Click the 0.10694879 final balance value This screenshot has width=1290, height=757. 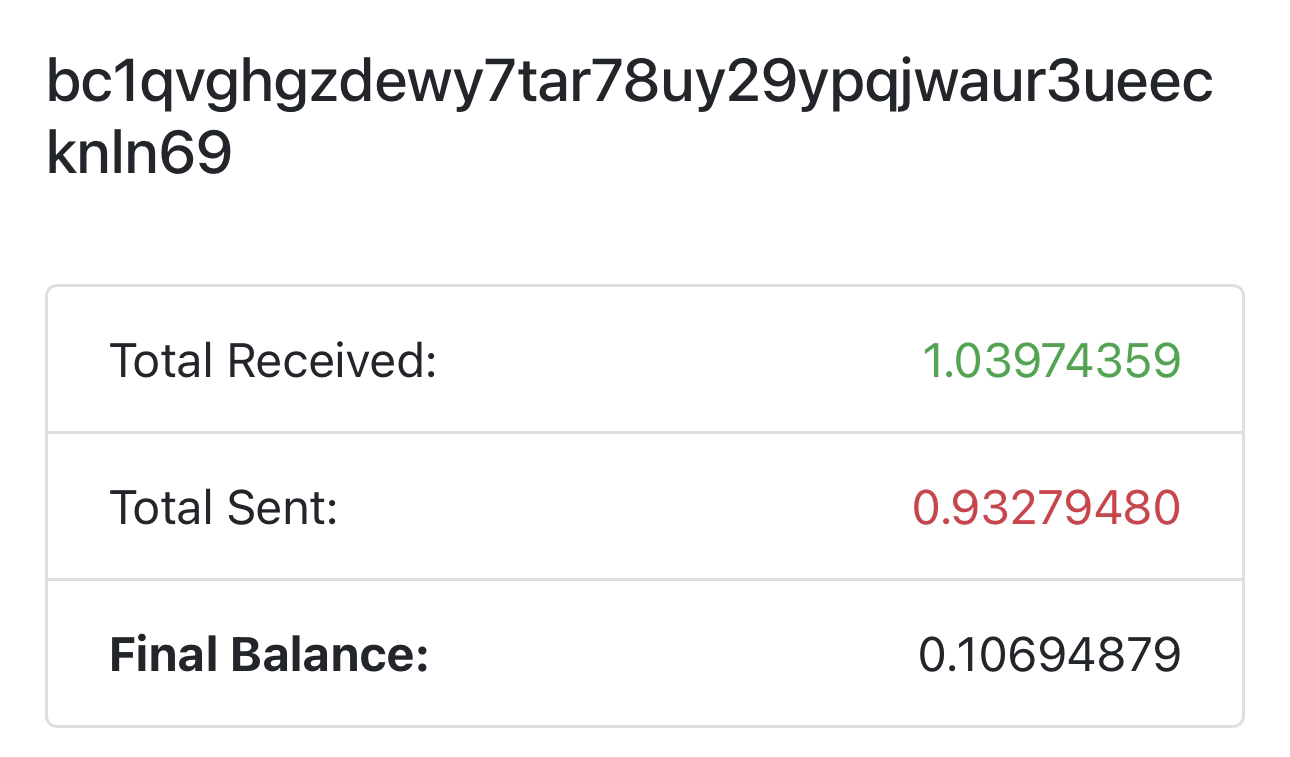tap(1049, 654)
